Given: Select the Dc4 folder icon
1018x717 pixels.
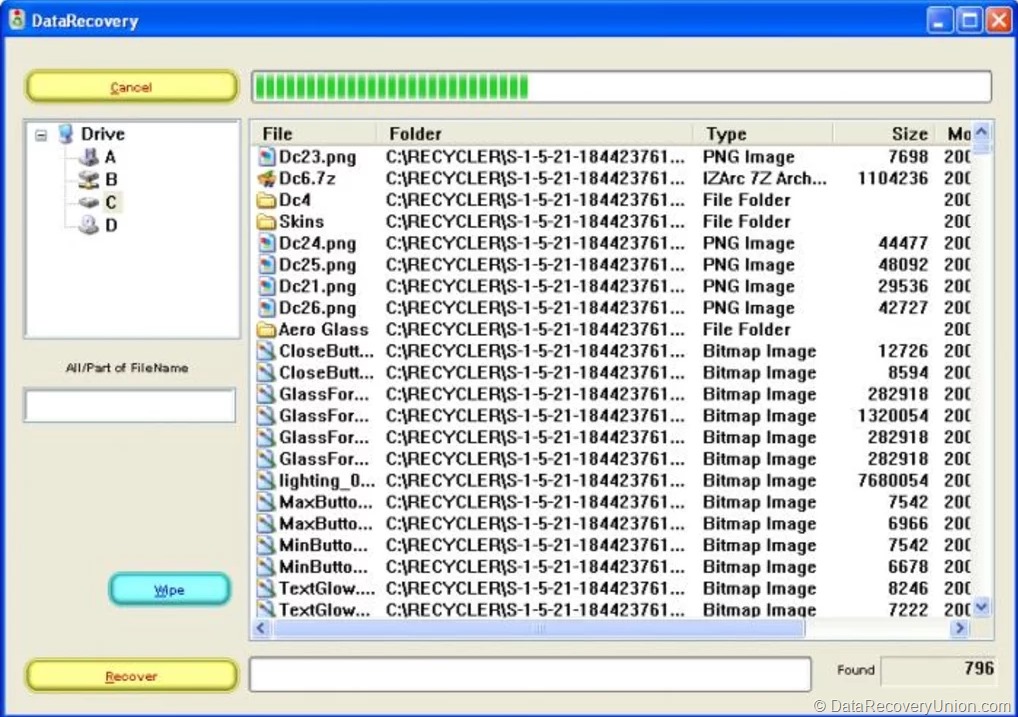Looking at the screenshot, I should [x=266, y=200].
